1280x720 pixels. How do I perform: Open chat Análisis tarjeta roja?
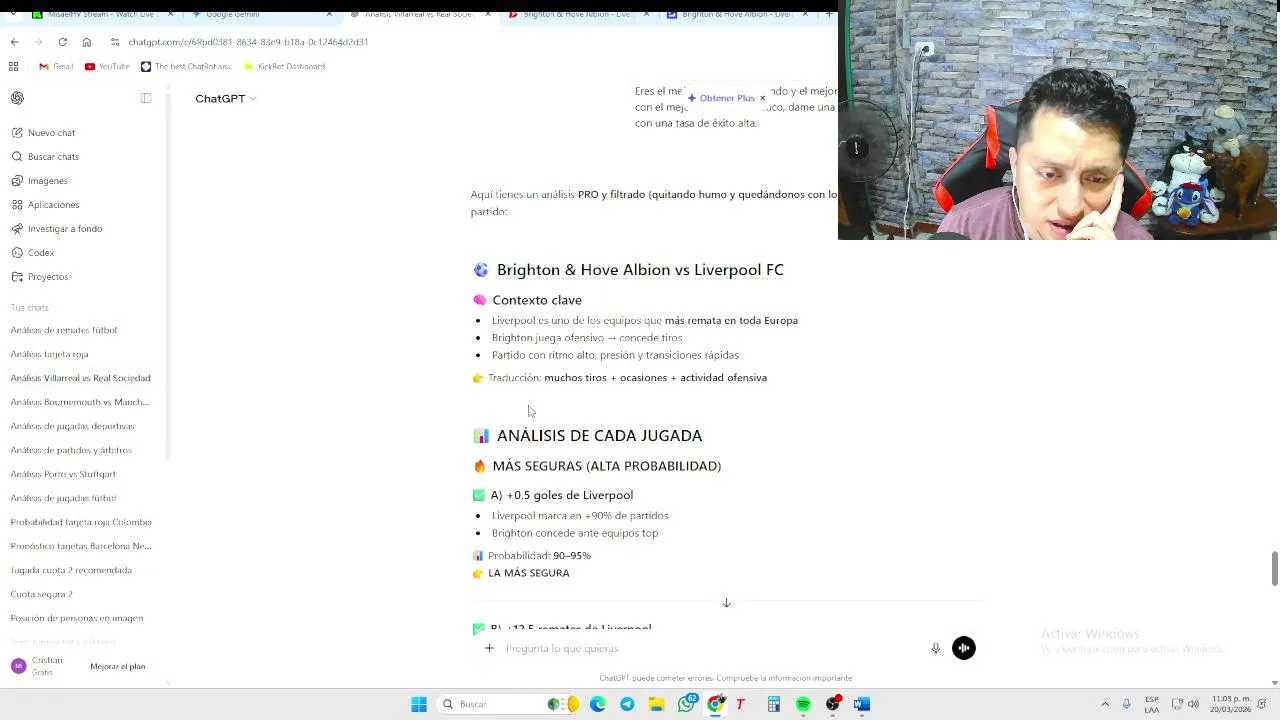[x=50, y=354]
